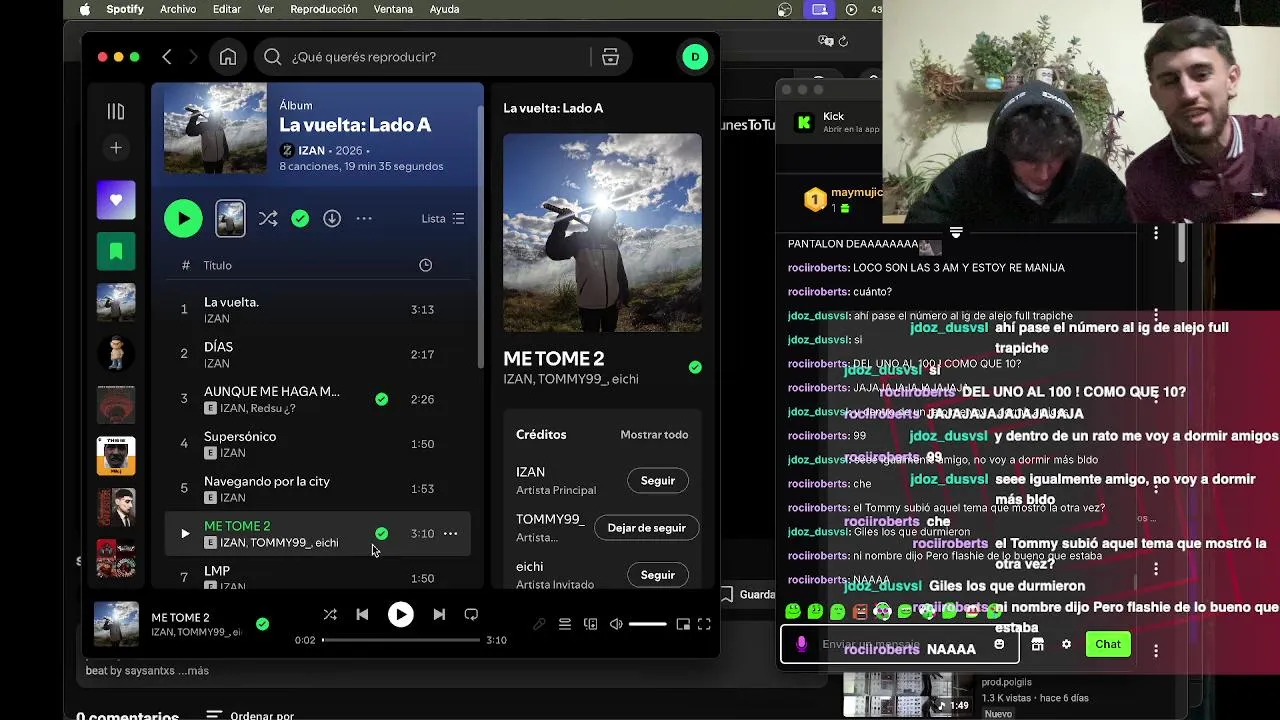Open the Editar menu
This screenshot has width=1280, height=720.
point(227,9)
